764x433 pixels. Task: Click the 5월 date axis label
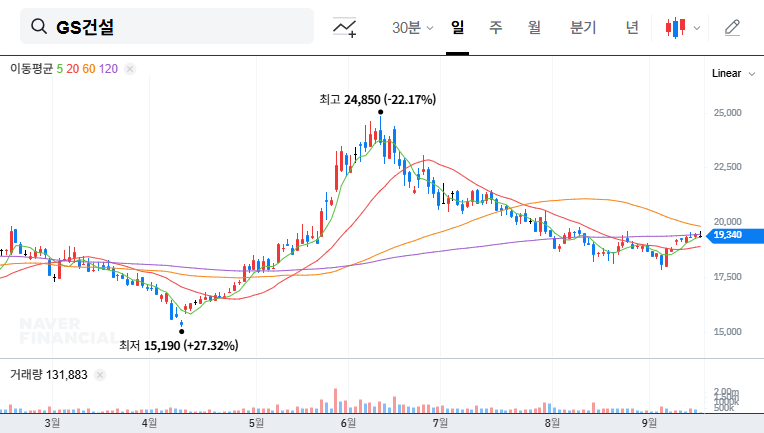(256, 423)
